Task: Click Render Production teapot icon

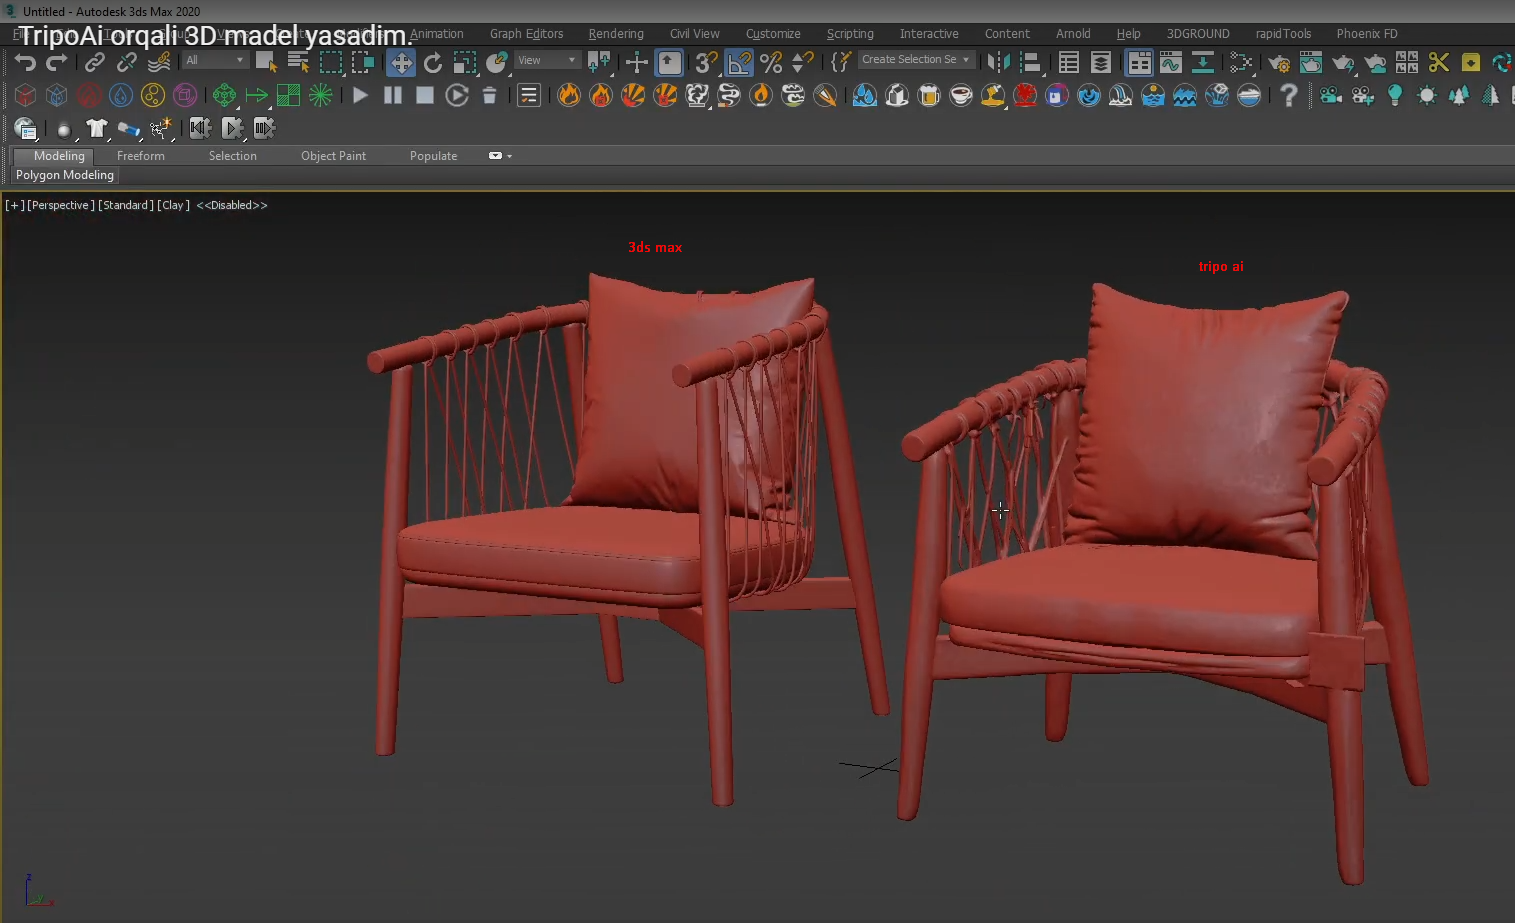Action: click(1343, 63)
